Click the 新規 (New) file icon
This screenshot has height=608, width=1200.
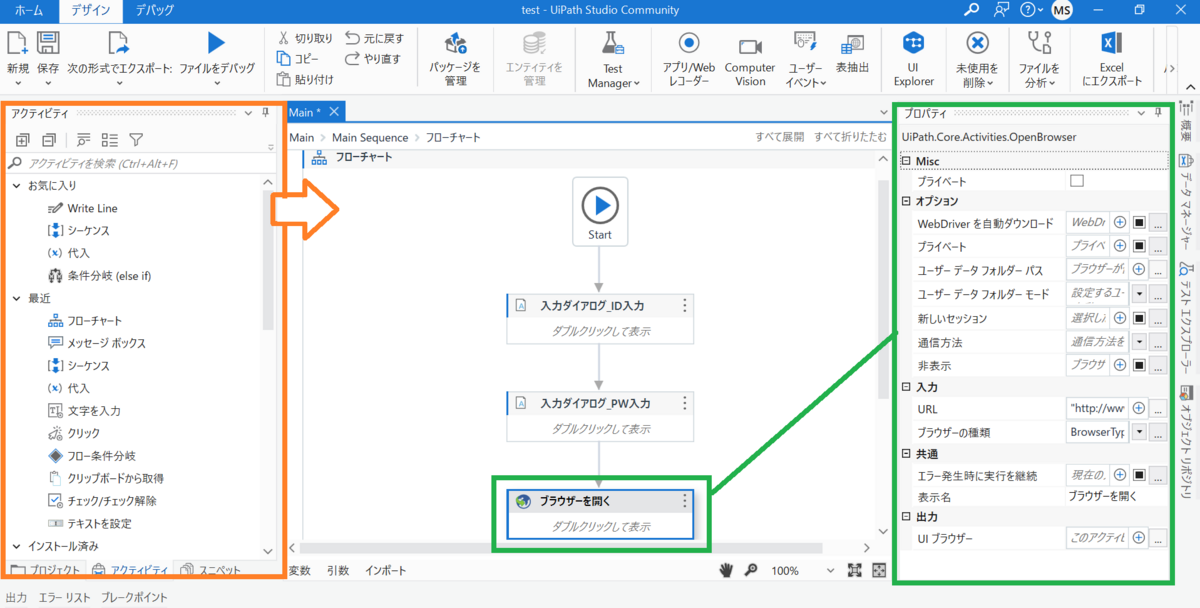coord(17,43)
